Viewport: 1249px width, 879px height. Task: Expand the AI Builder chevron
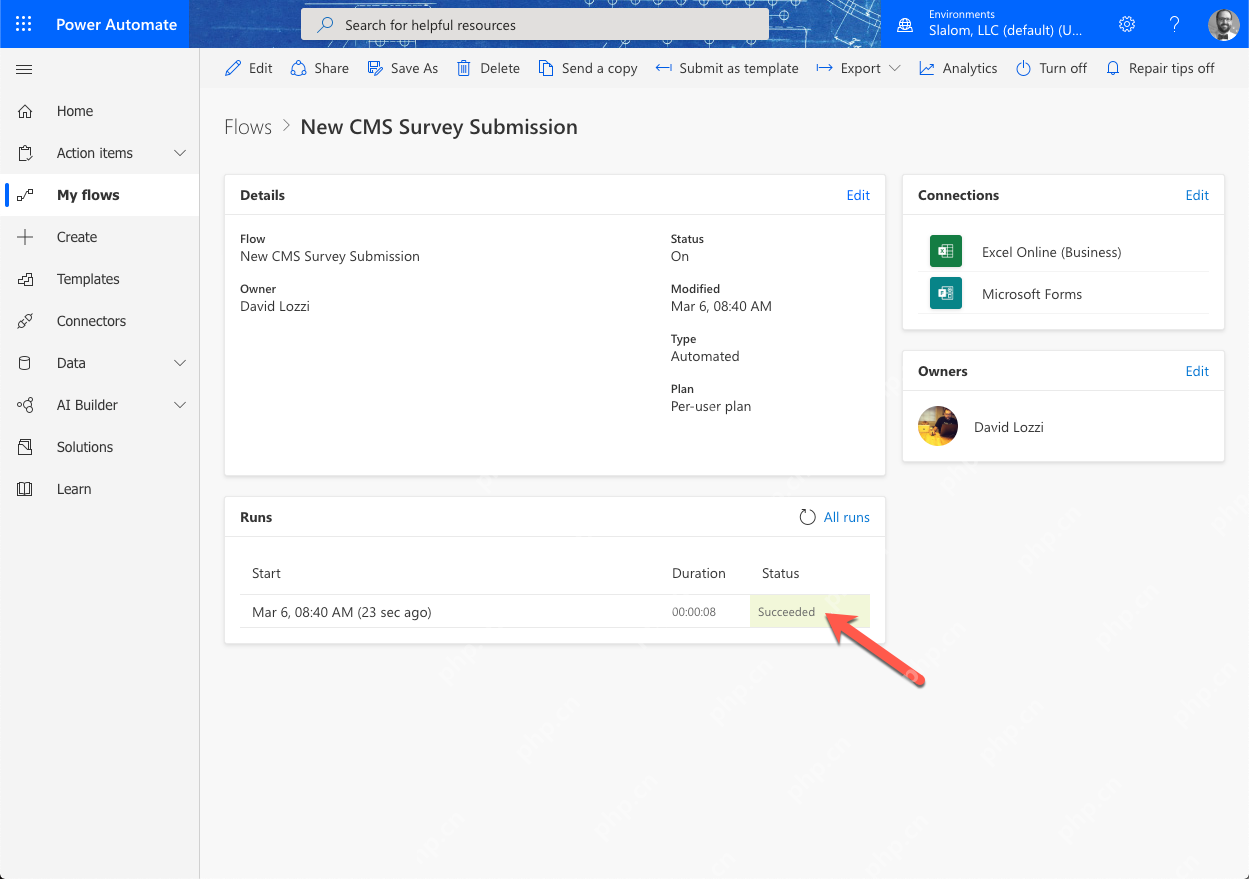tap(180, 405)
